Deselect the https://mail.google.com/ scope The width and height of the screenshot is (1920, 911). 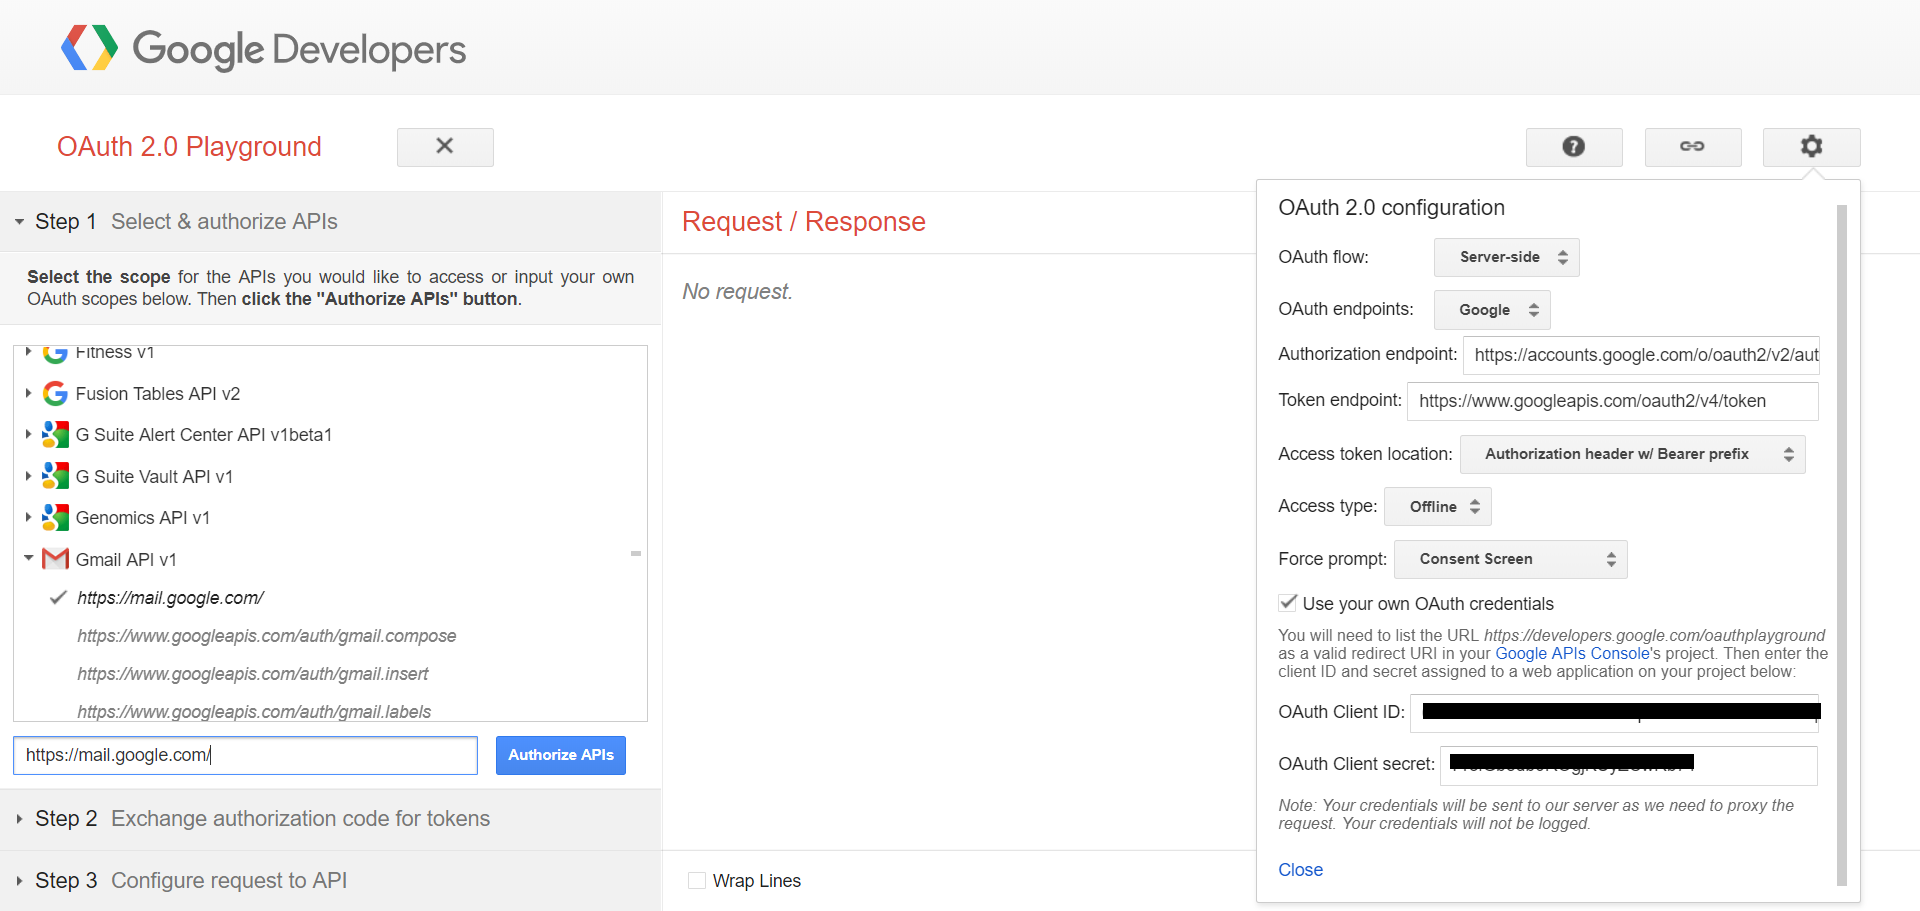(170, 598)
